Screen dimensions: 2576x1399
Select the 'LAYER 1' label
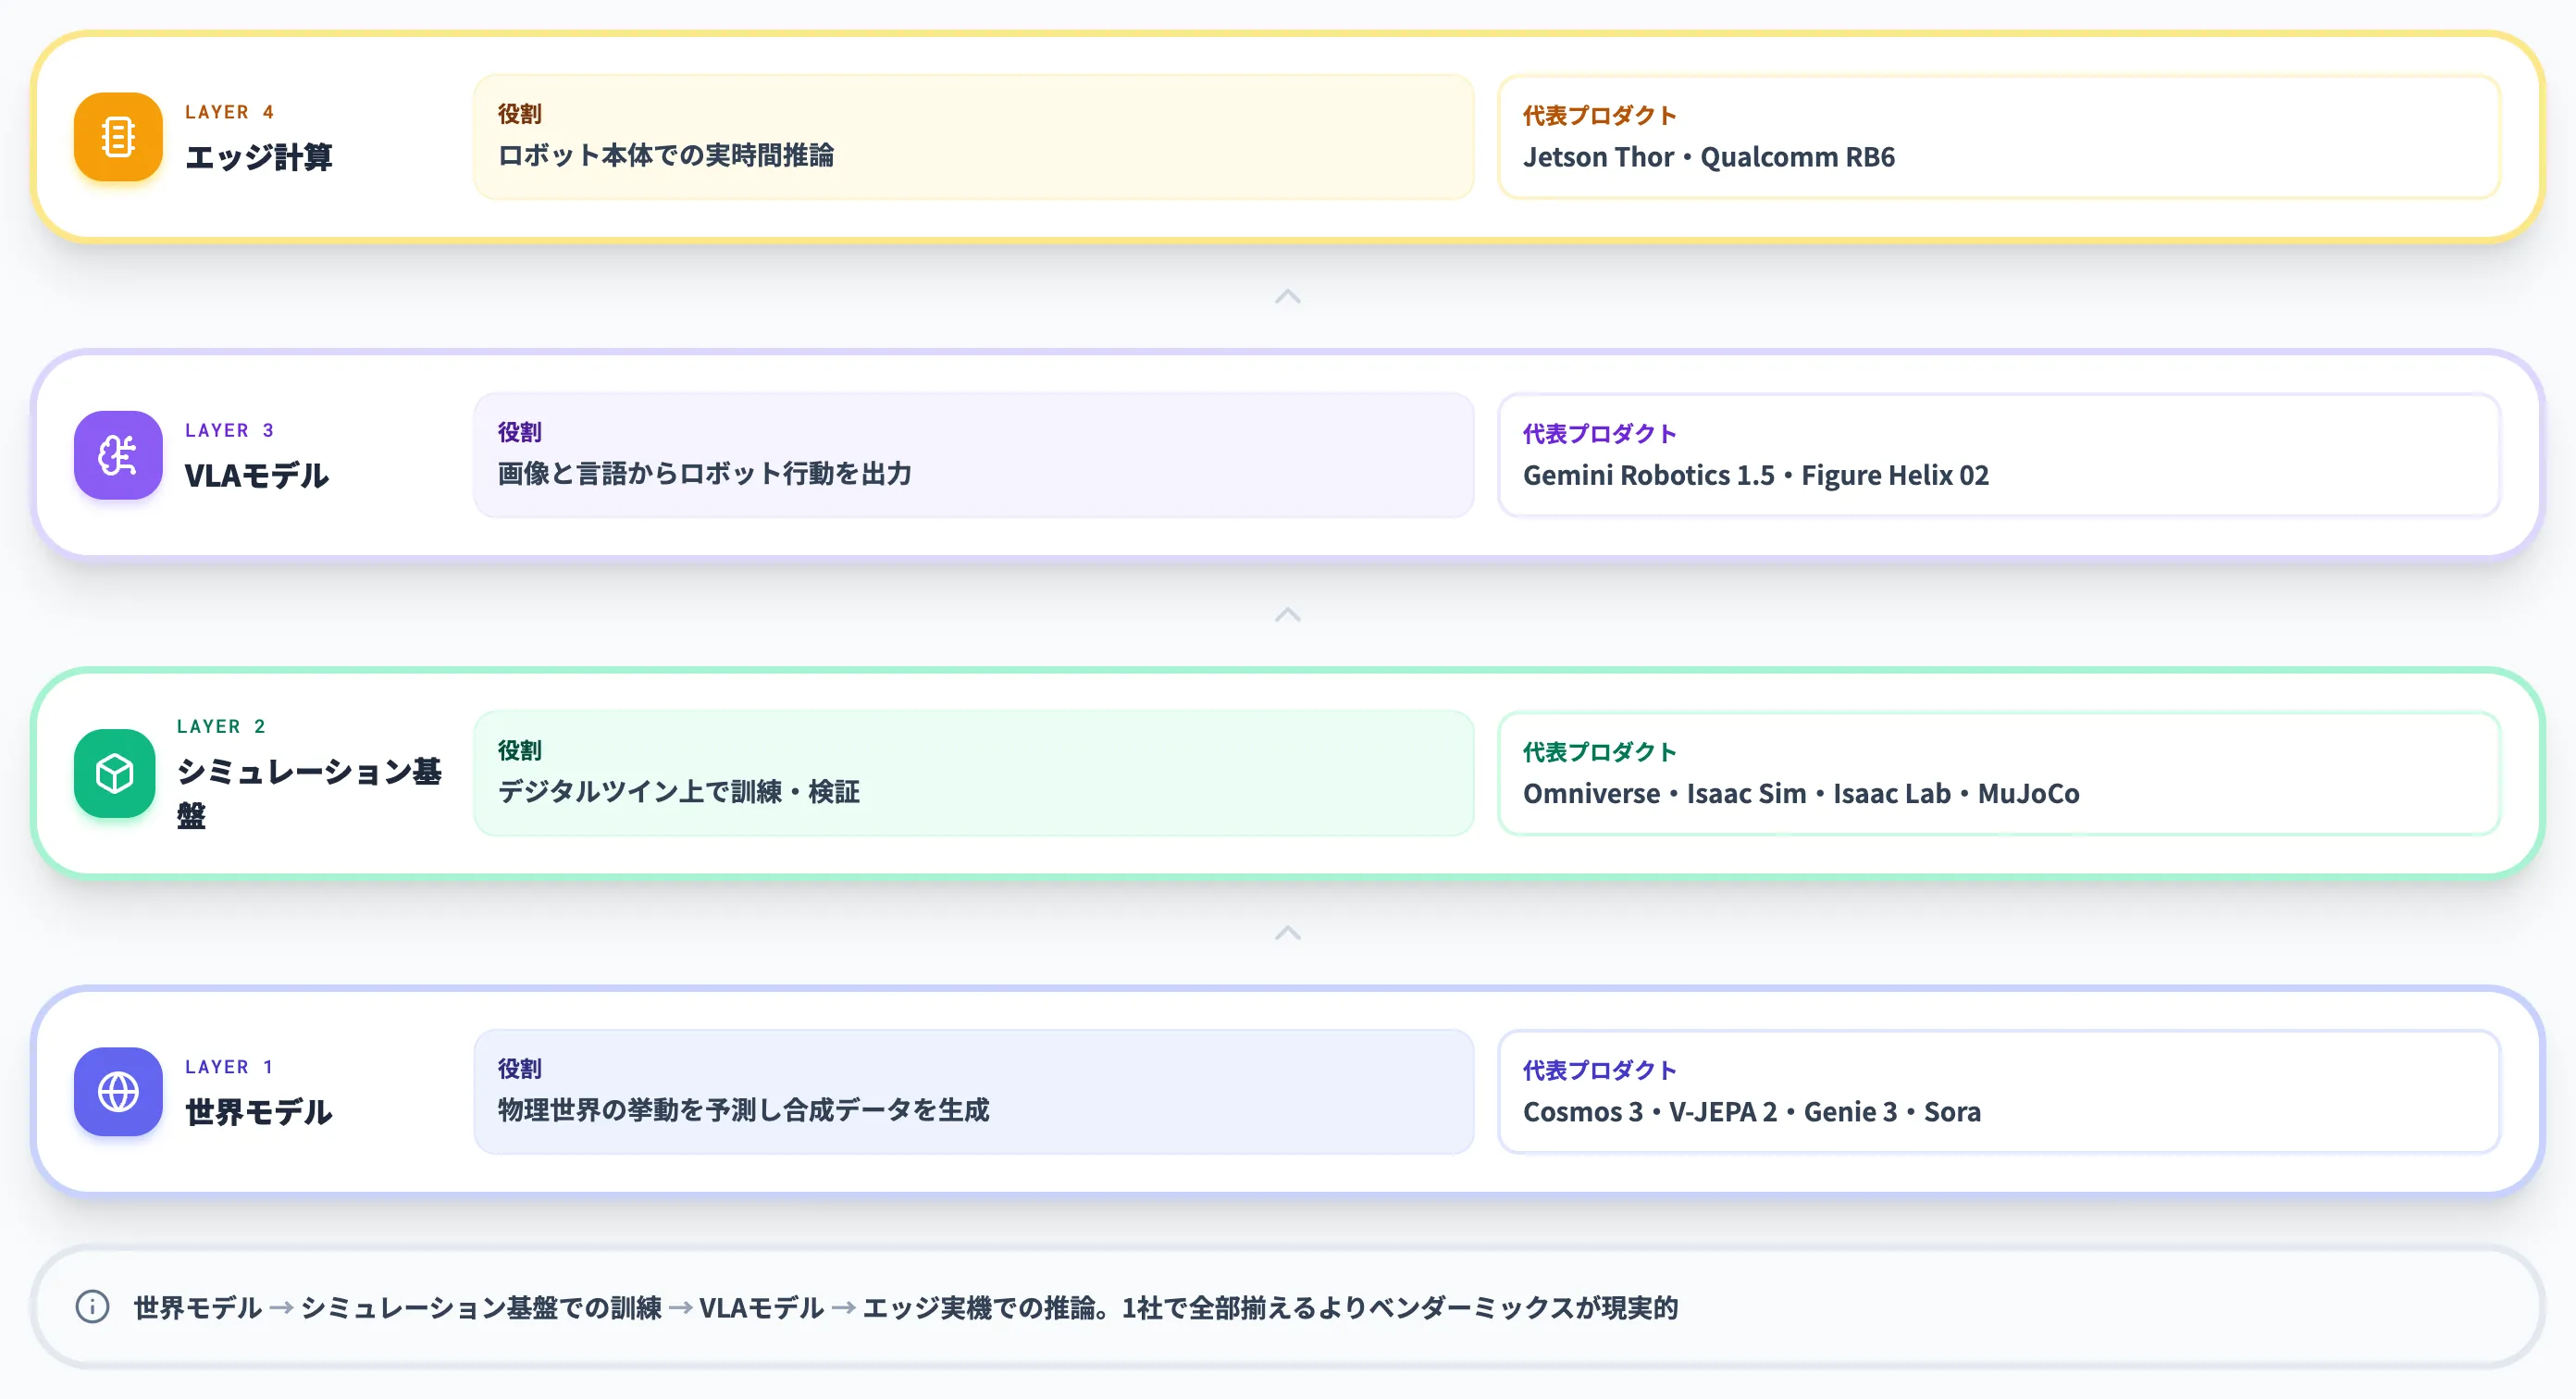point(229,1066)
